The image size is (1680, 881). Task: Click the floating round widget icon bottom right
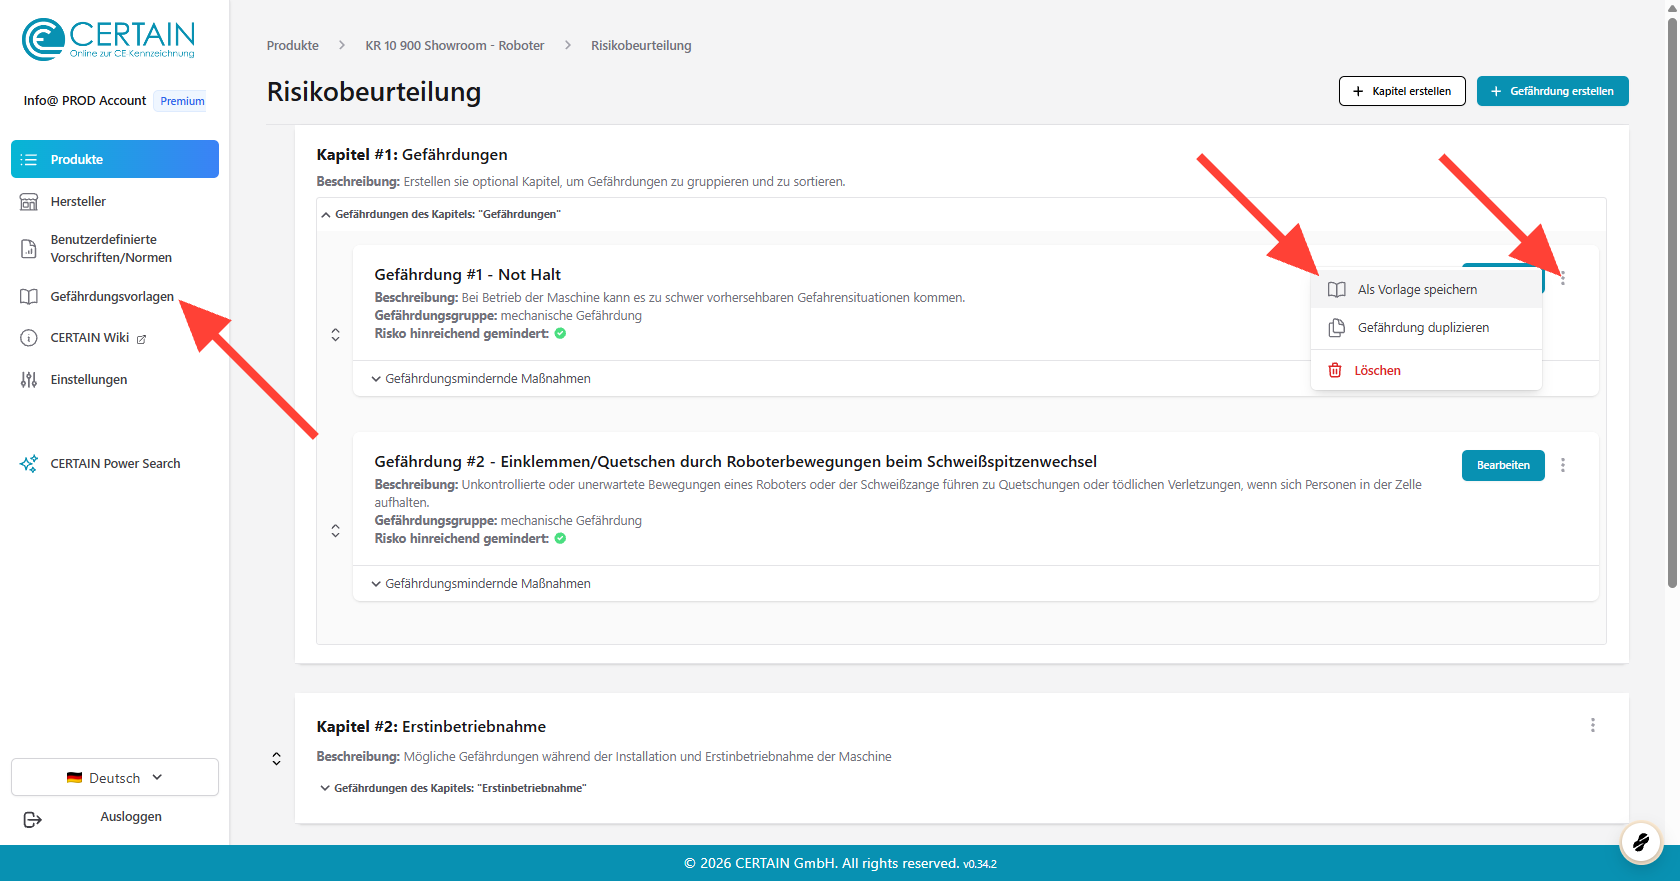(1640, 843)
